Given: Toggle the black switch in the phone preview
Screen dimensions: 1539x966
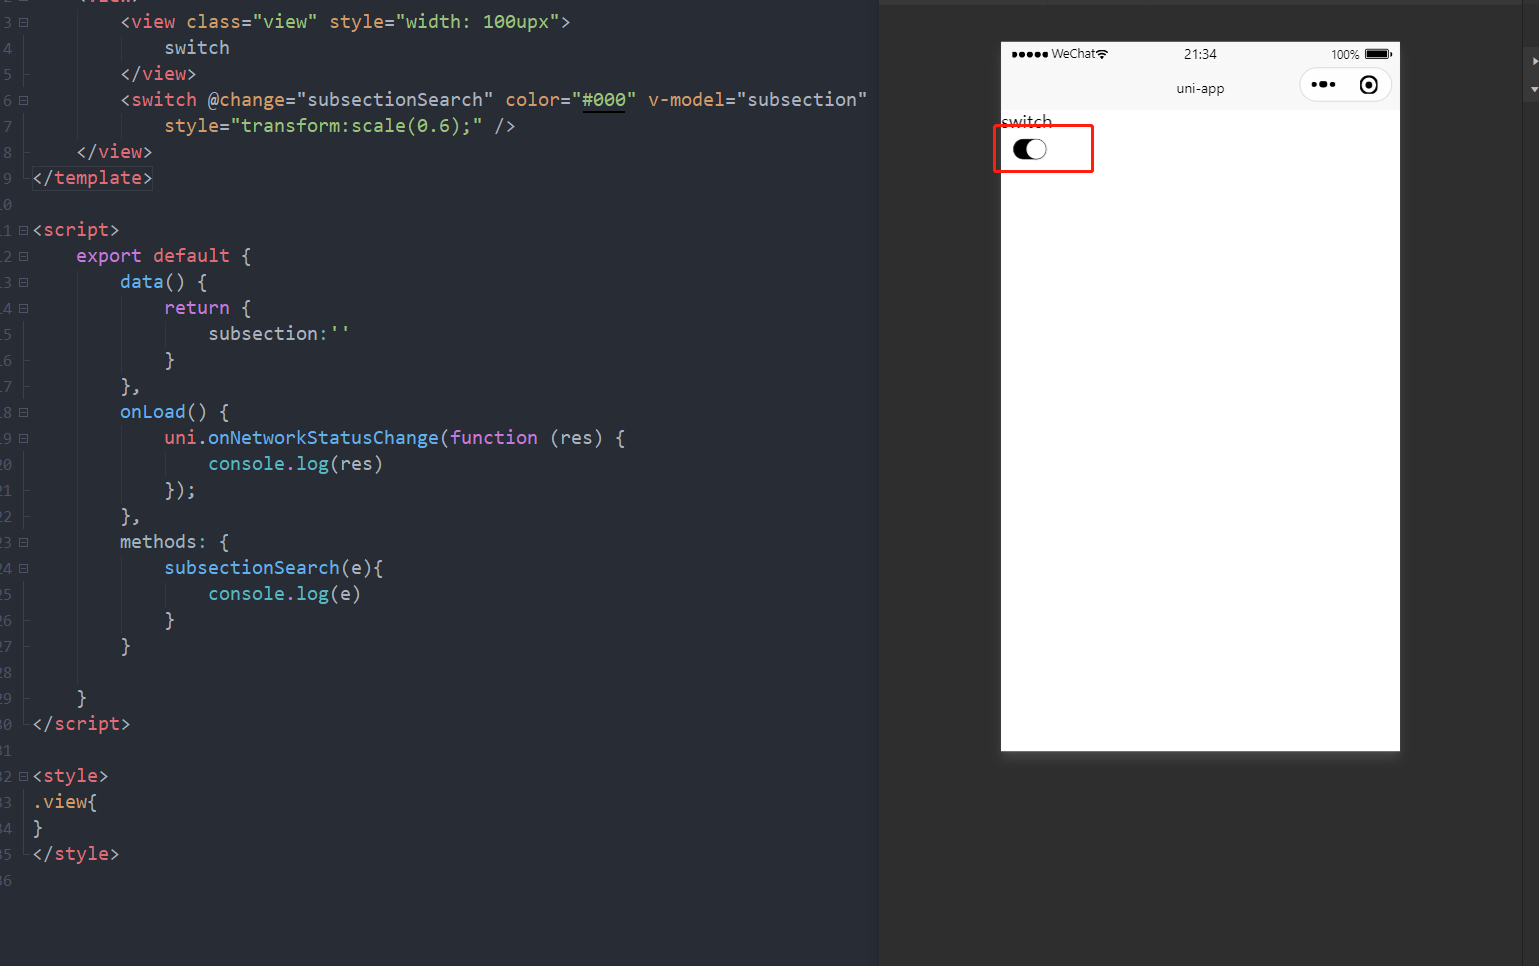Looking at the screenshot, I should coord(1030,149).
